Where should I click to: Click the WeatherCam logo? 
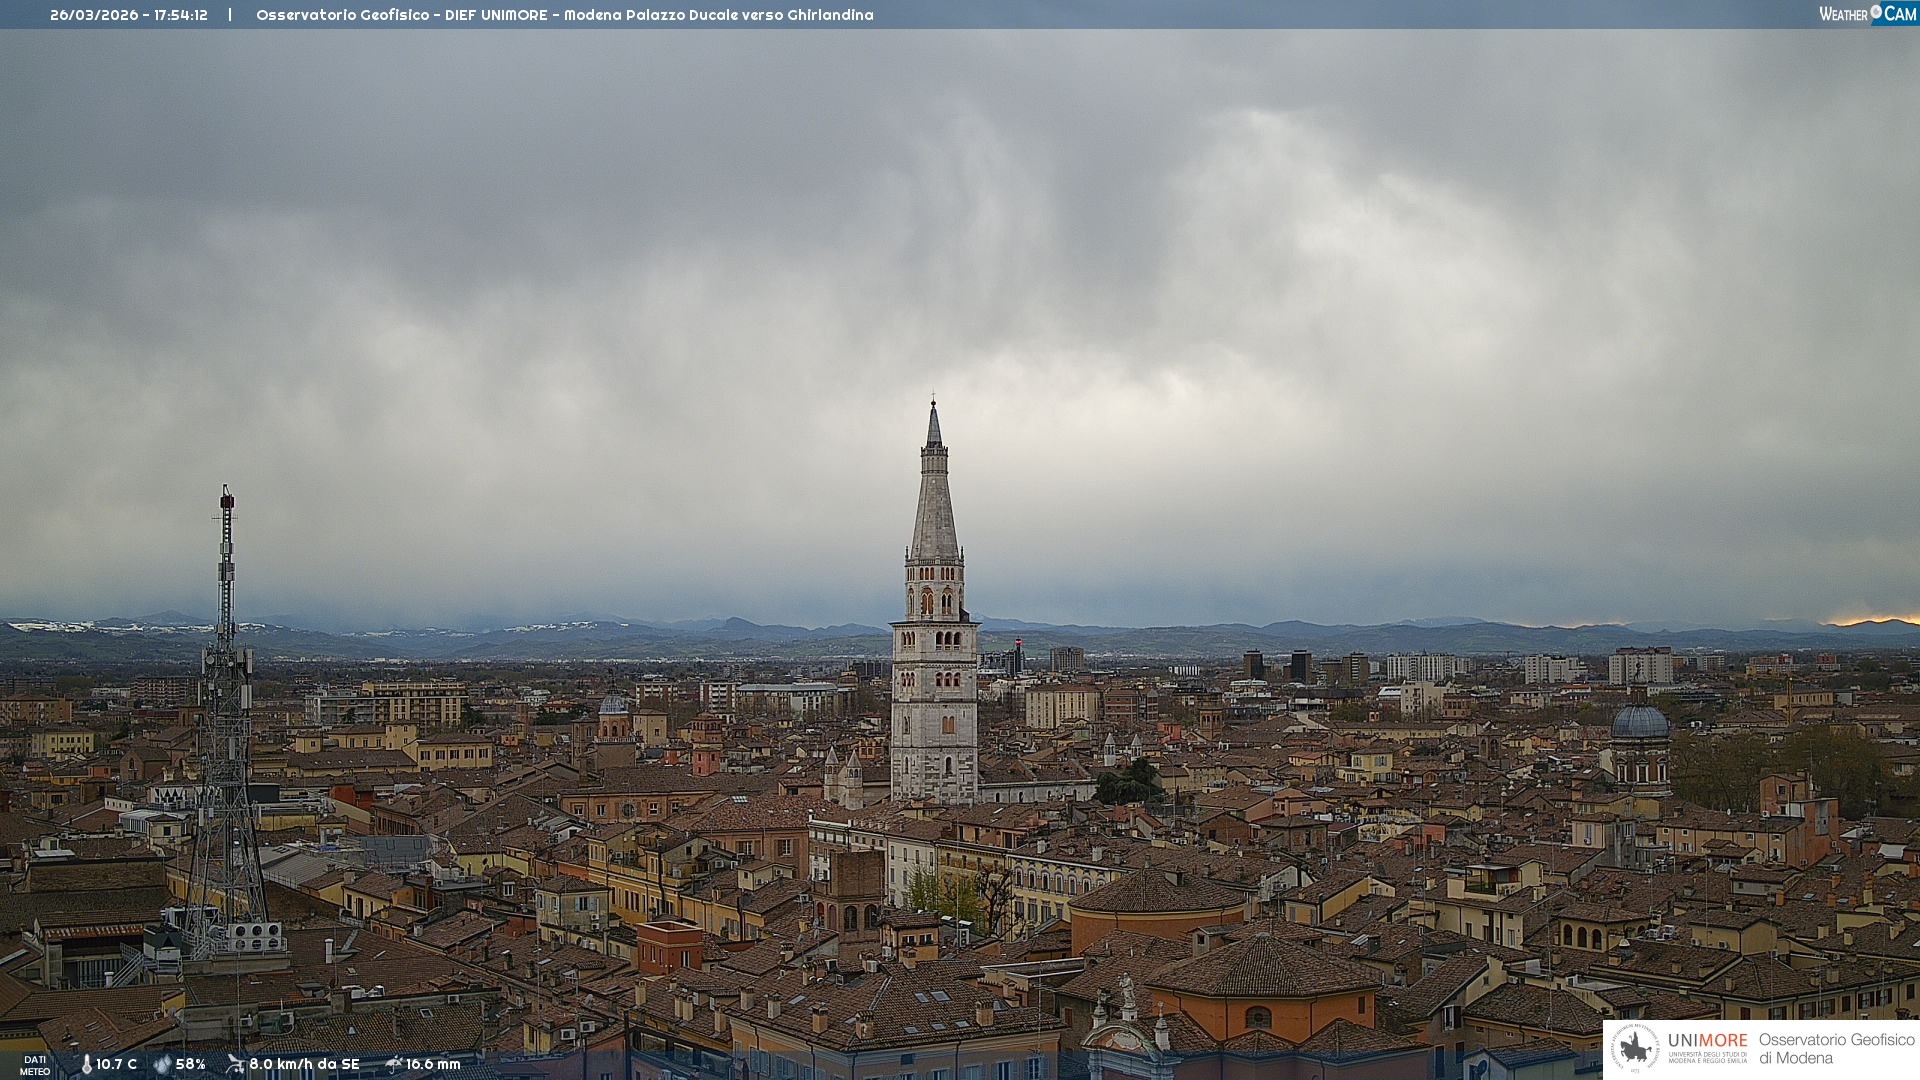click(1867, 14)
